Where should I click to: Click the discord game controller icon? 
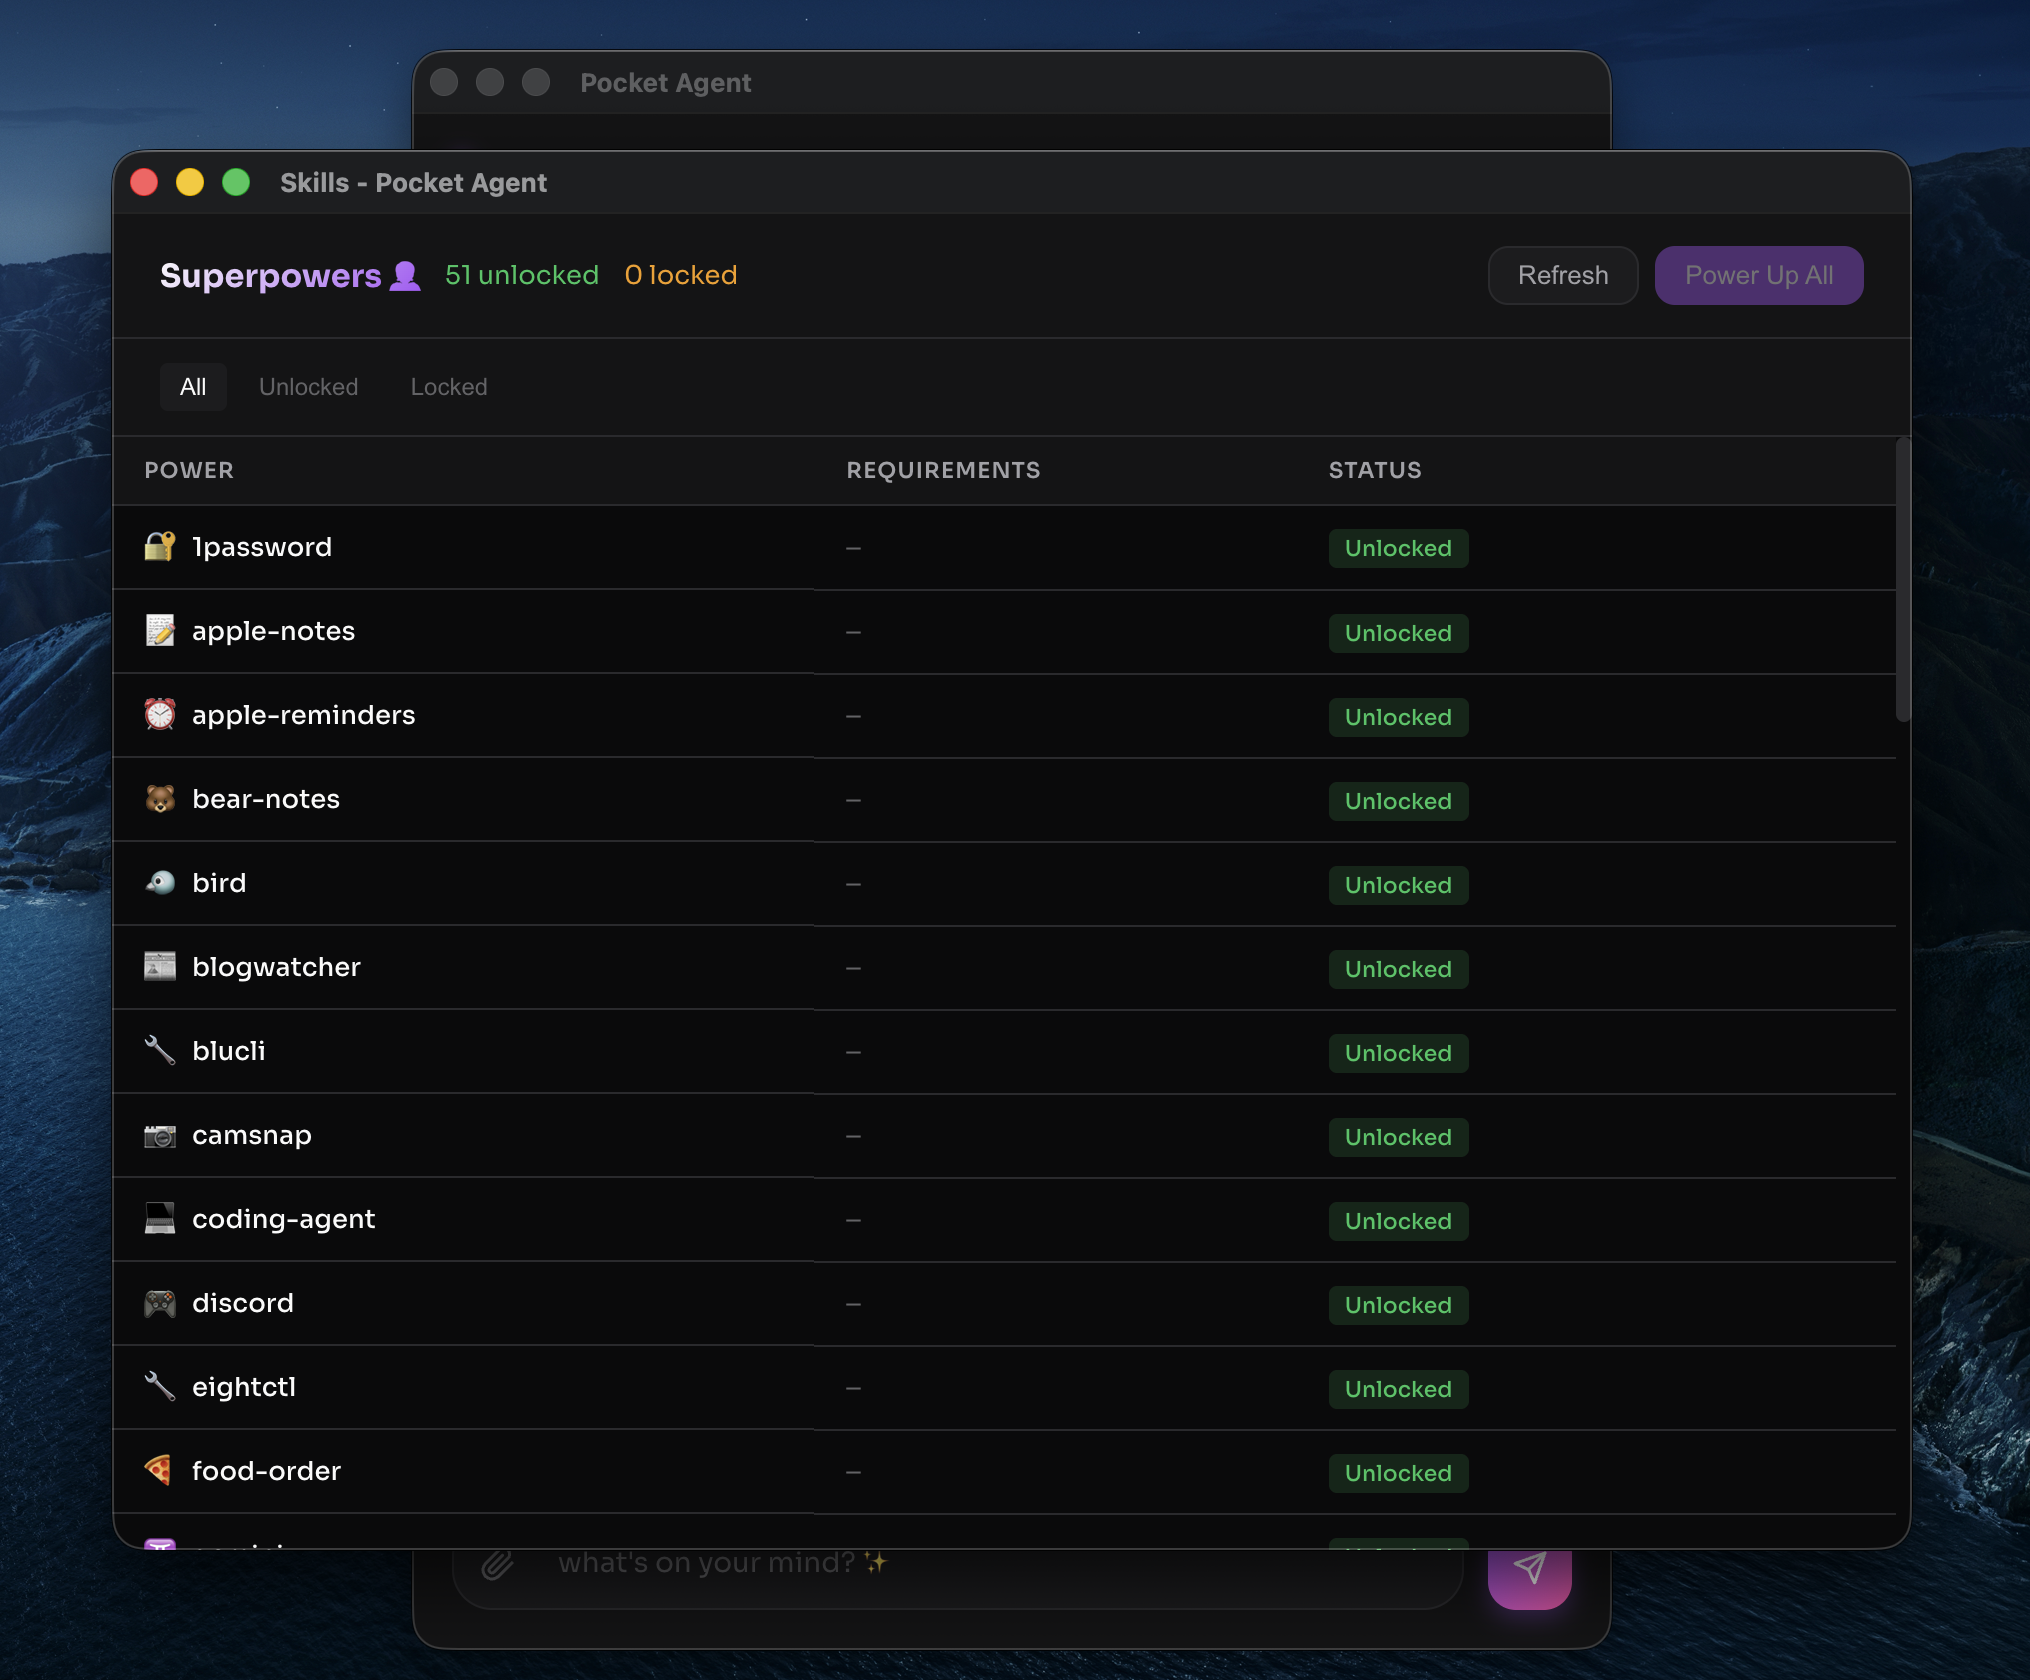pos(160,1303)
